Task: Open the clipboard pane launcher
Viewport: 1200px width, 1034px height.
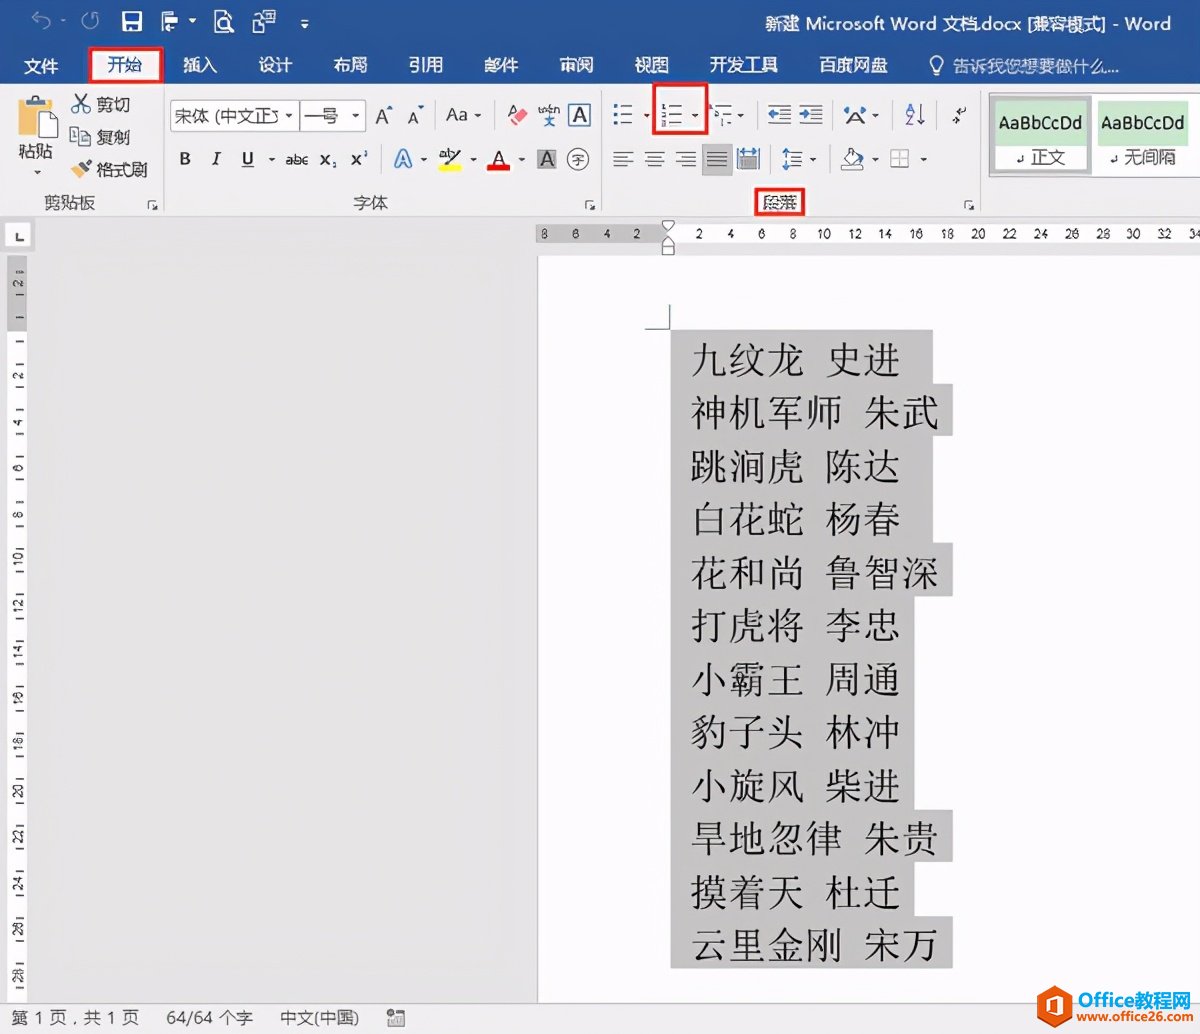Action: pos(152,205)
